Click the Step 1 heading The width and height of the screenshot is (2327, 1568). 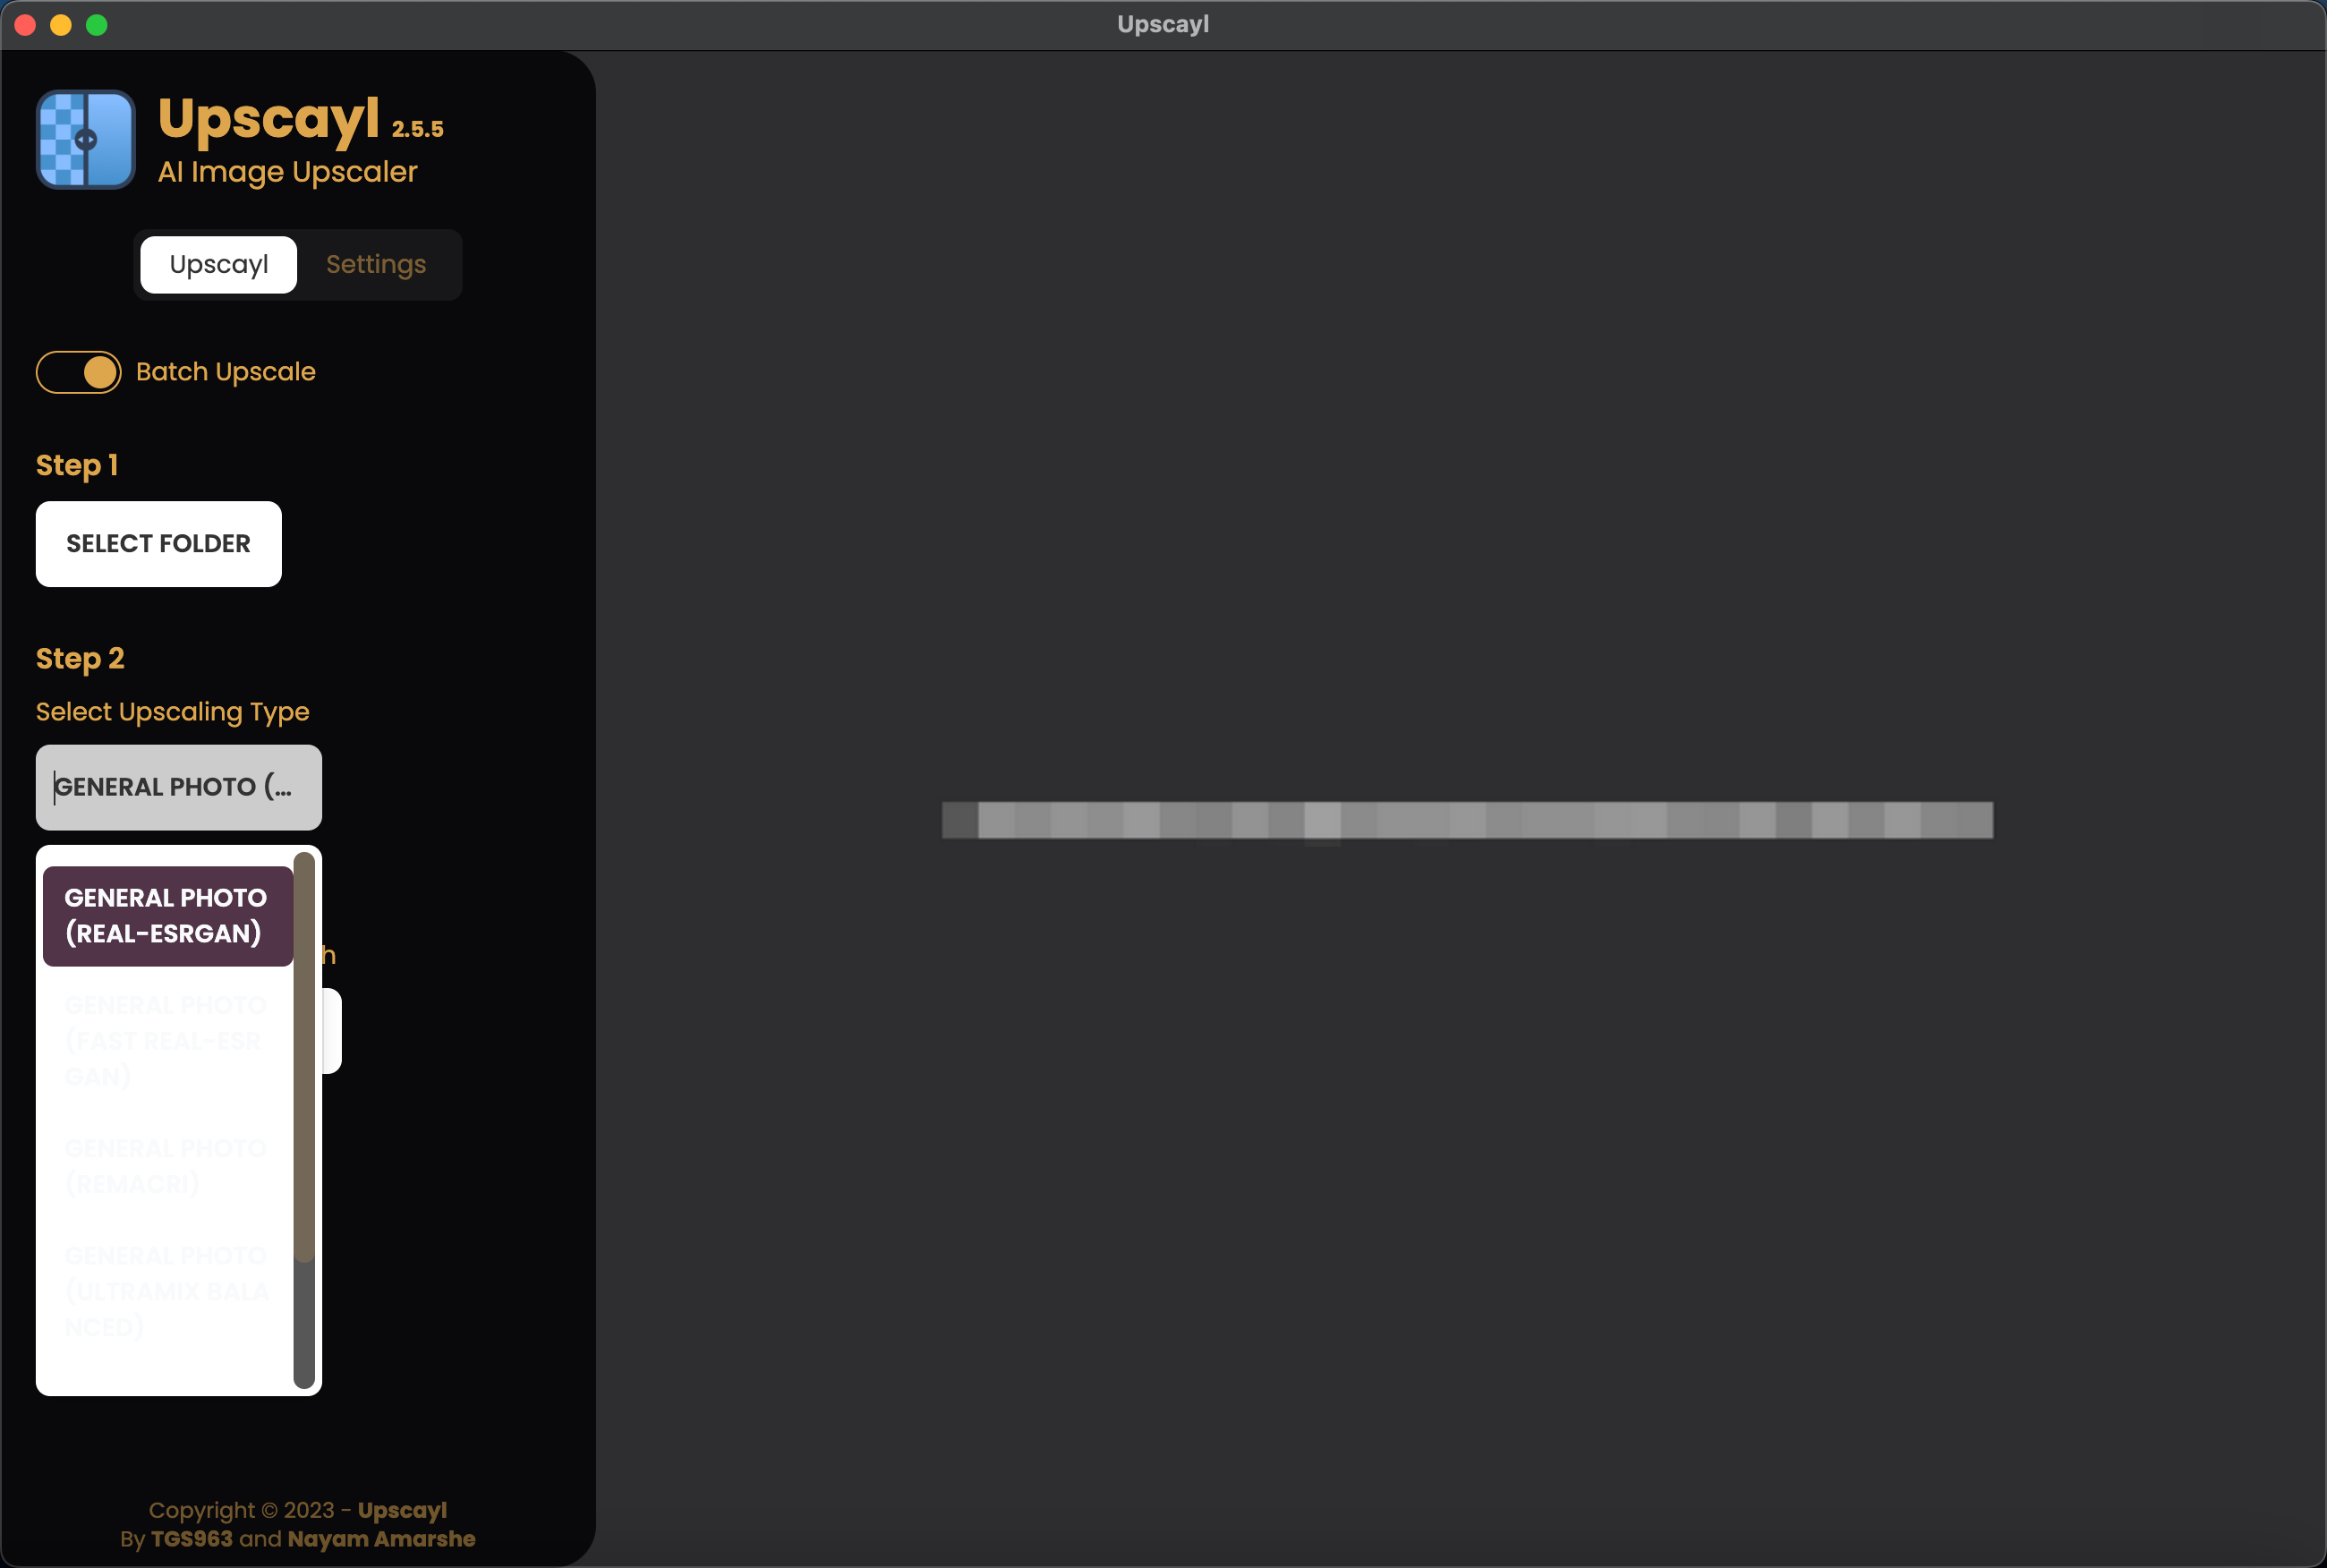77,464
